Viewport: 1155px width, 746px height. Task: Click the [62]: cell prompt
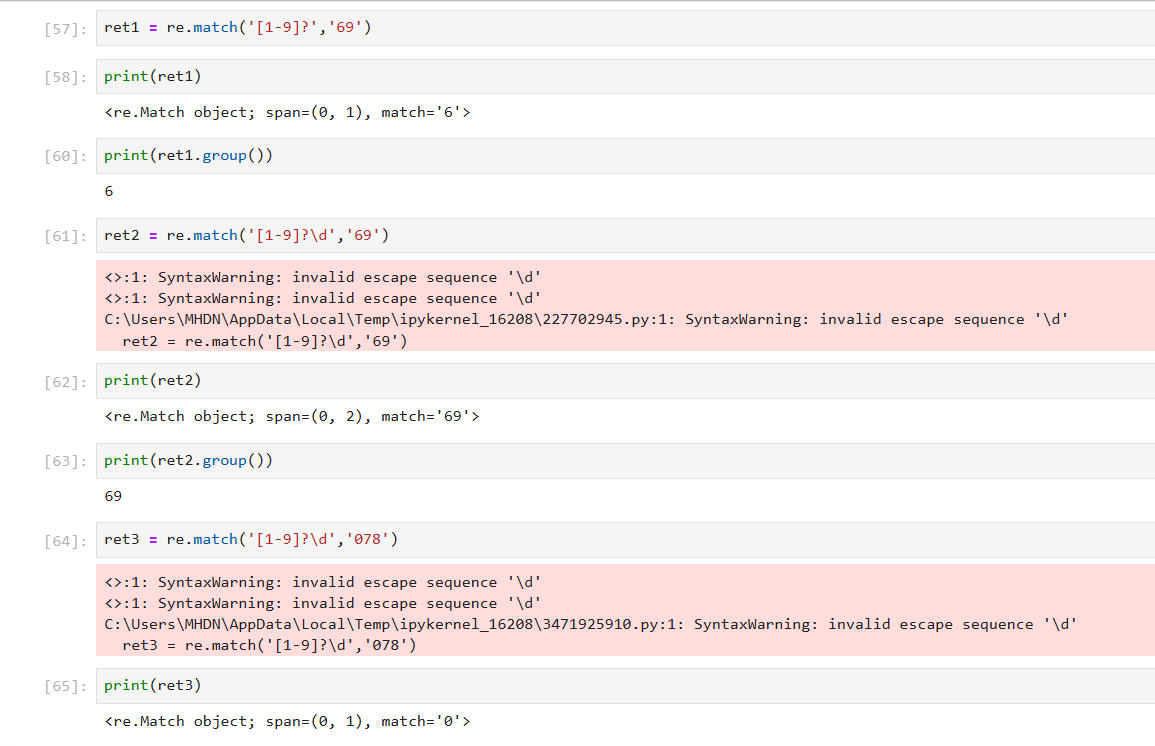(x=66, y=382)
